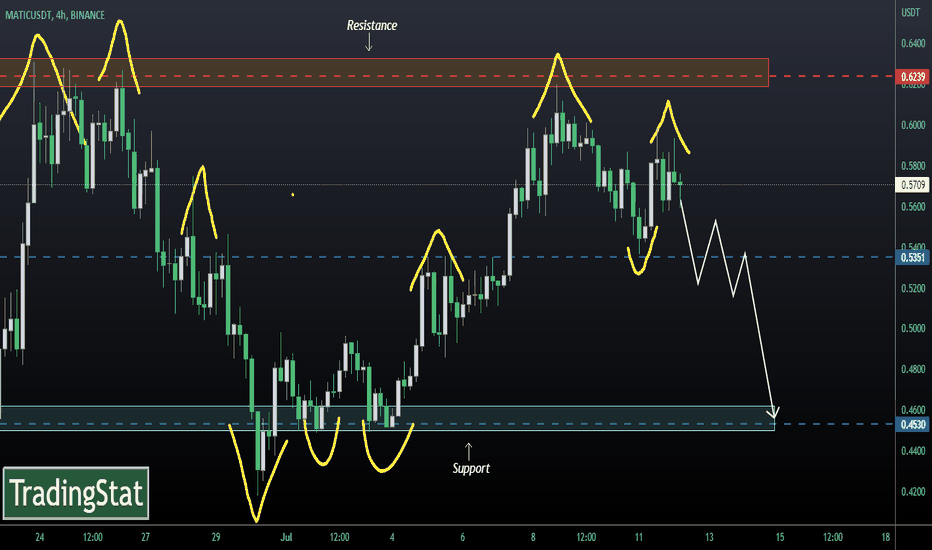Click the 0.6000 price axis value
932x550 pixels.
pyautogui.click(x=913, y=125)
